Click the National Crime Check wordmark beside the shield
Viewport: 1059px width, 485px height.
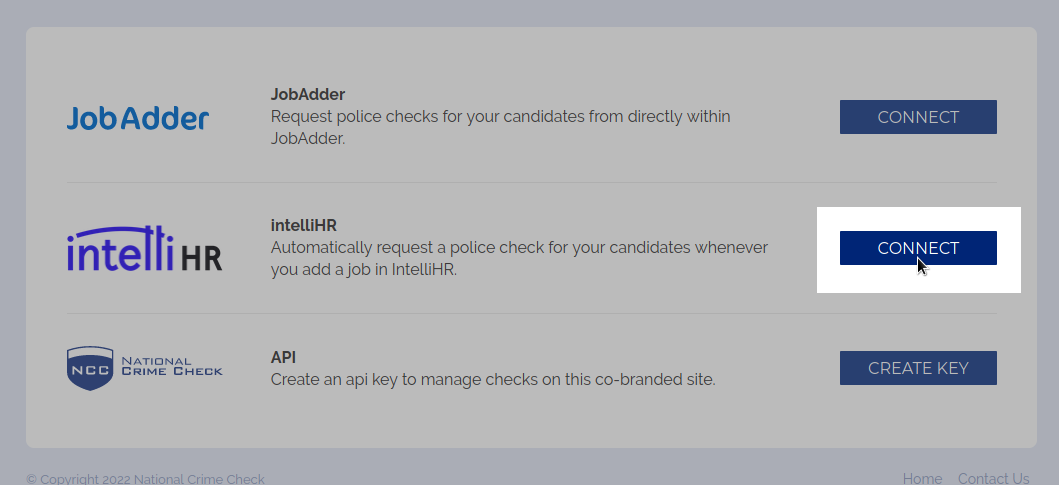[x=171, y=366]
